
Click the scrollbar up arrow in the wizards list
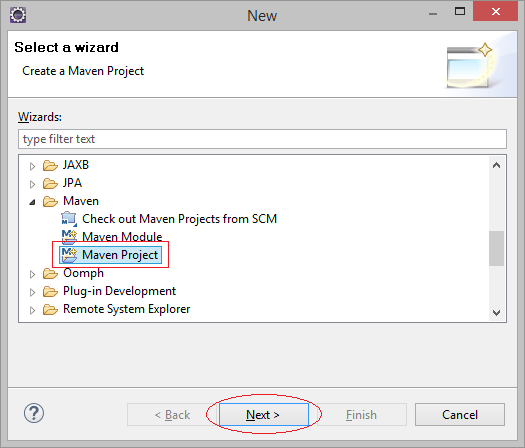[x=496, y=165]
